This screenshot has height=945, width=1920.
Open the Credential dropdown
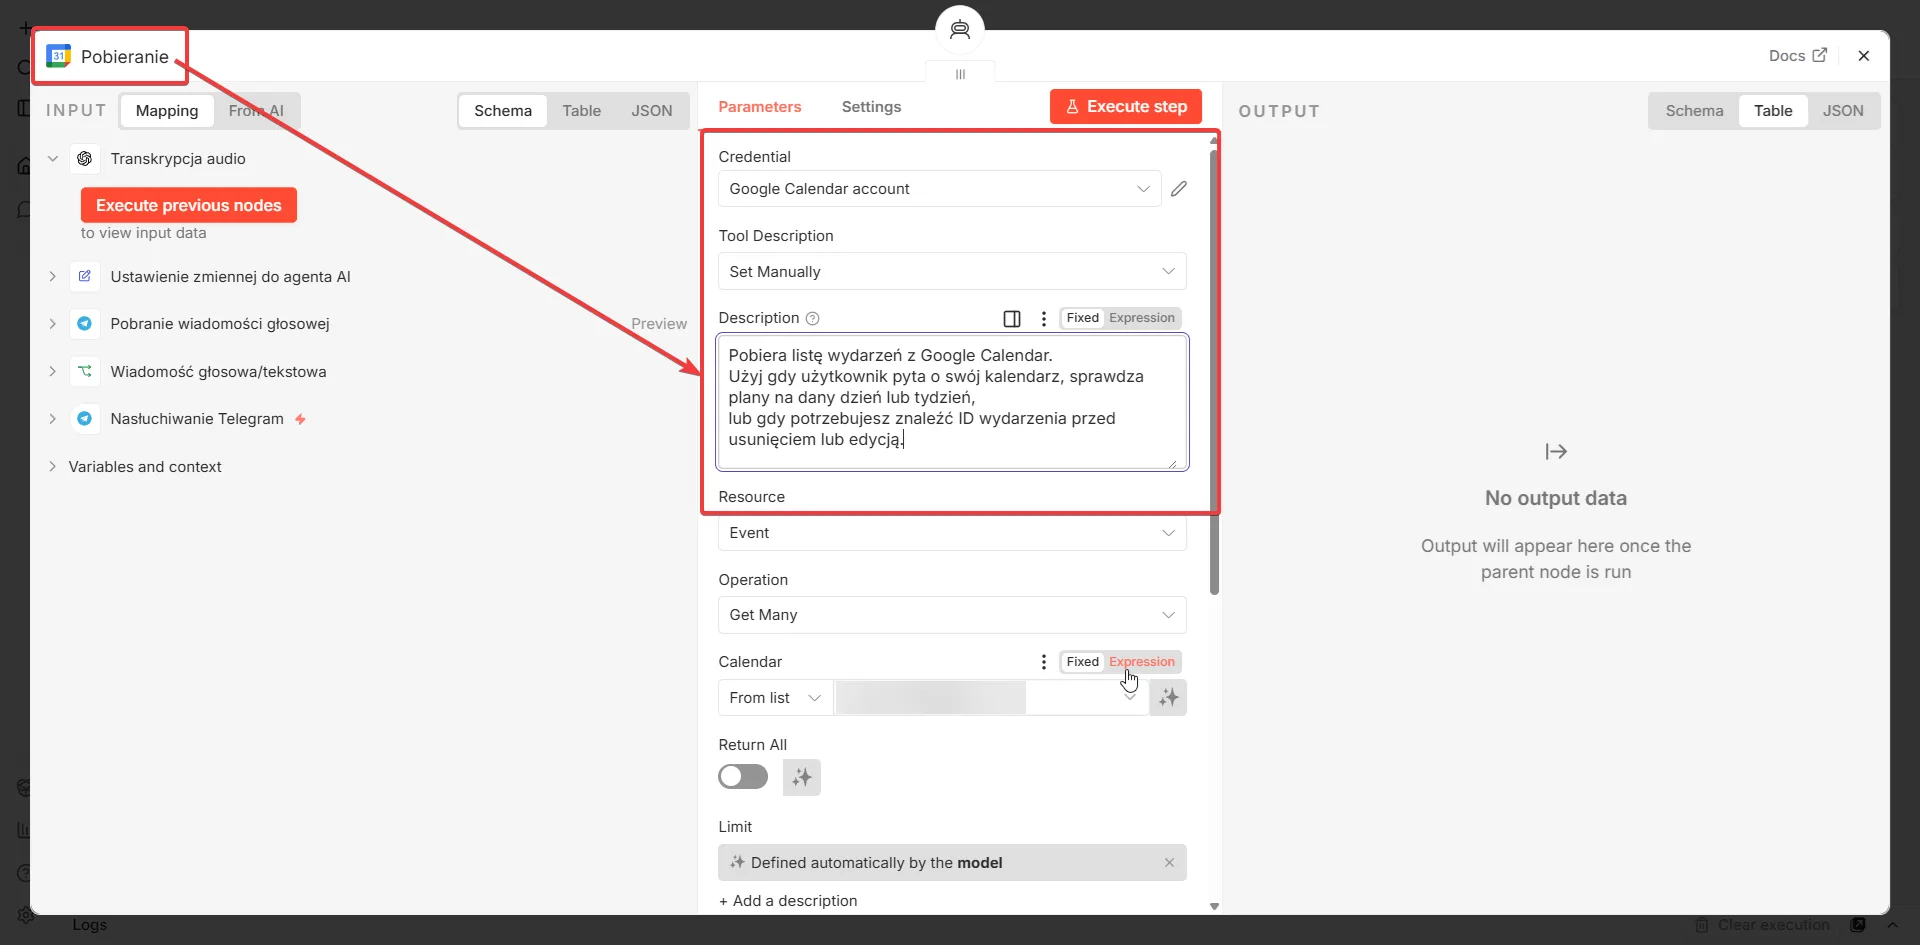939,189
